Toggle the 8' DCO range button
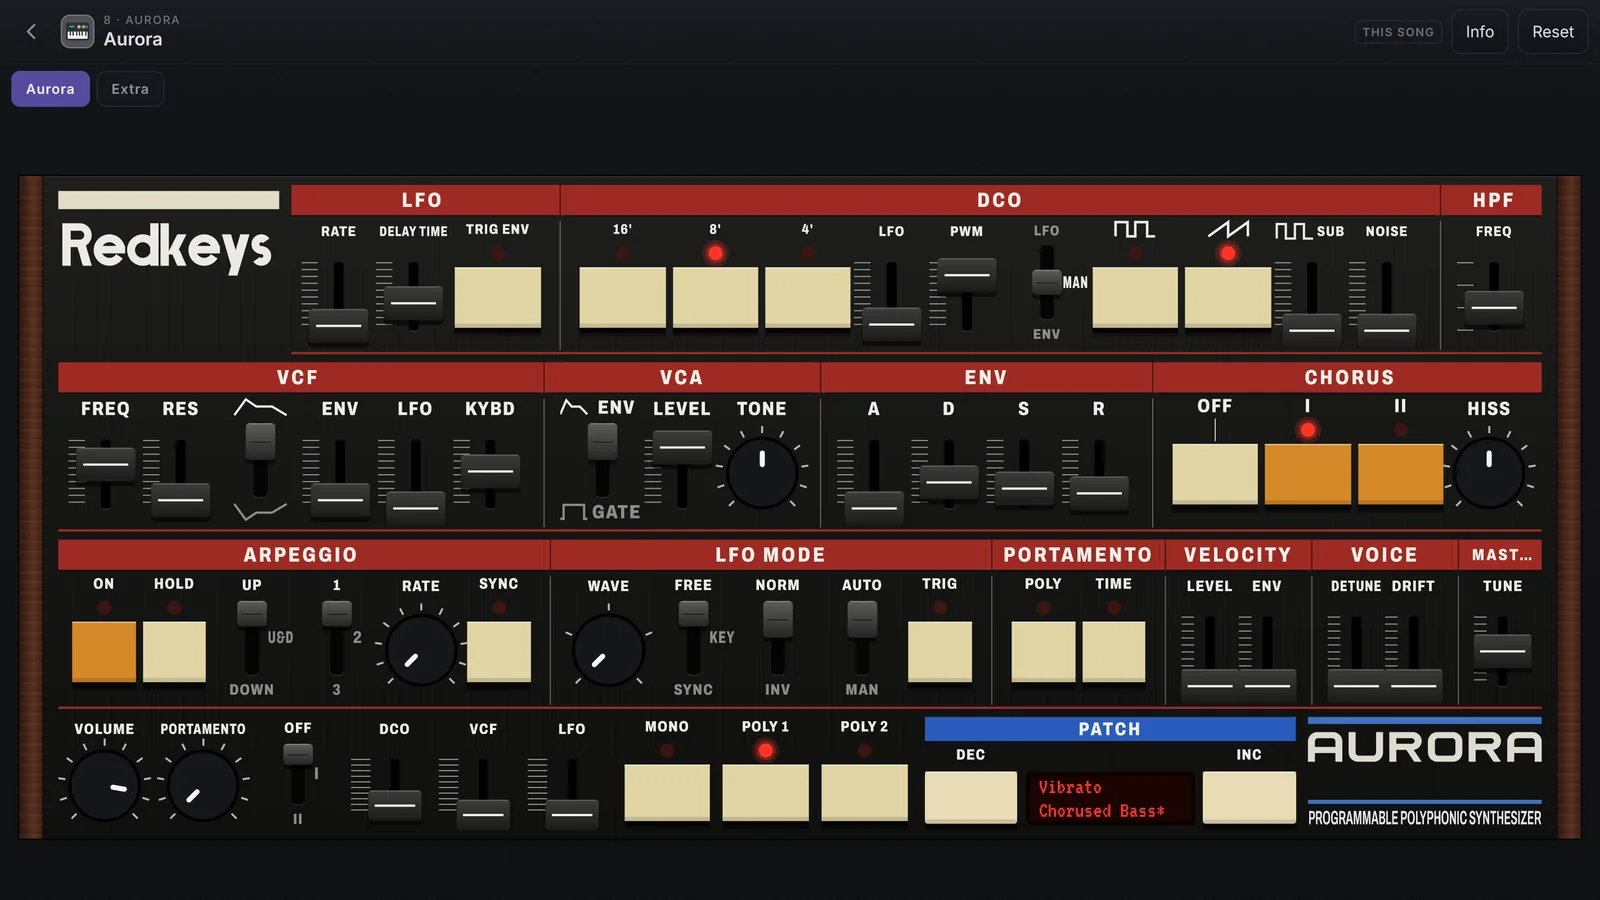The width and height of the screenshot is (1600, 900). pos(715,297)
